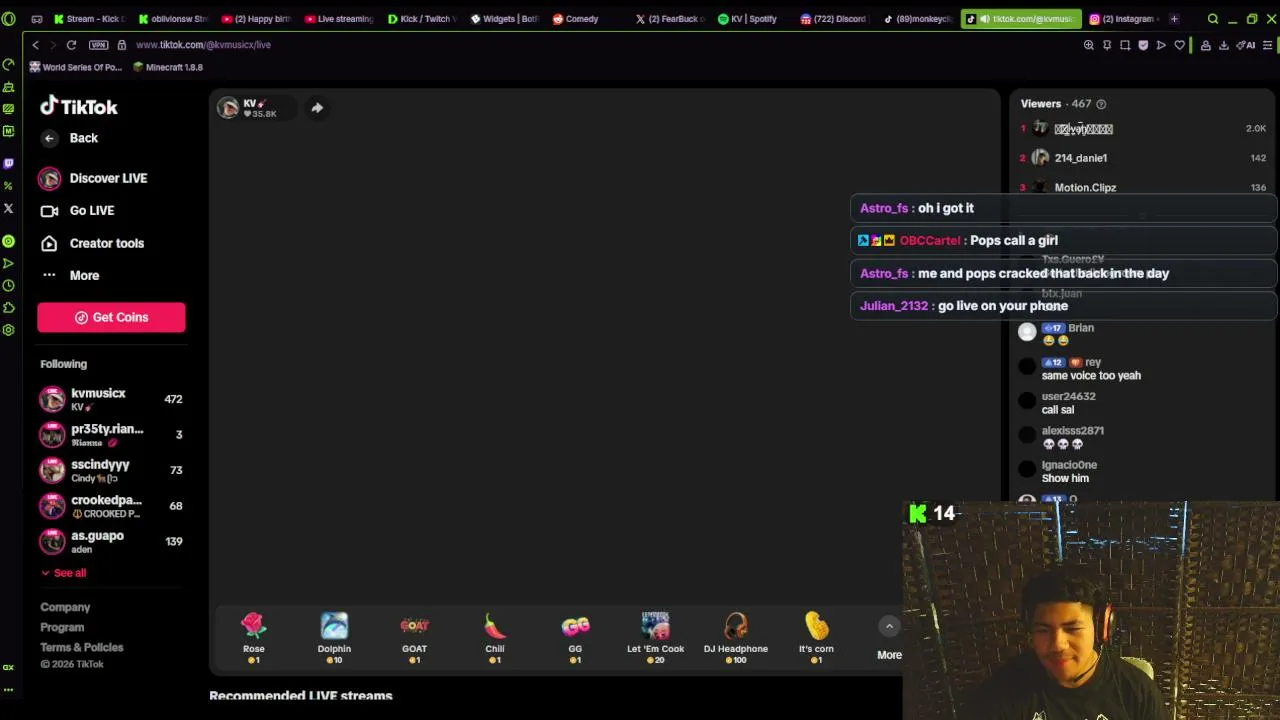Open the Company footer link
The width and height of the screenshot is (1280, 720).
pos(65,607)
